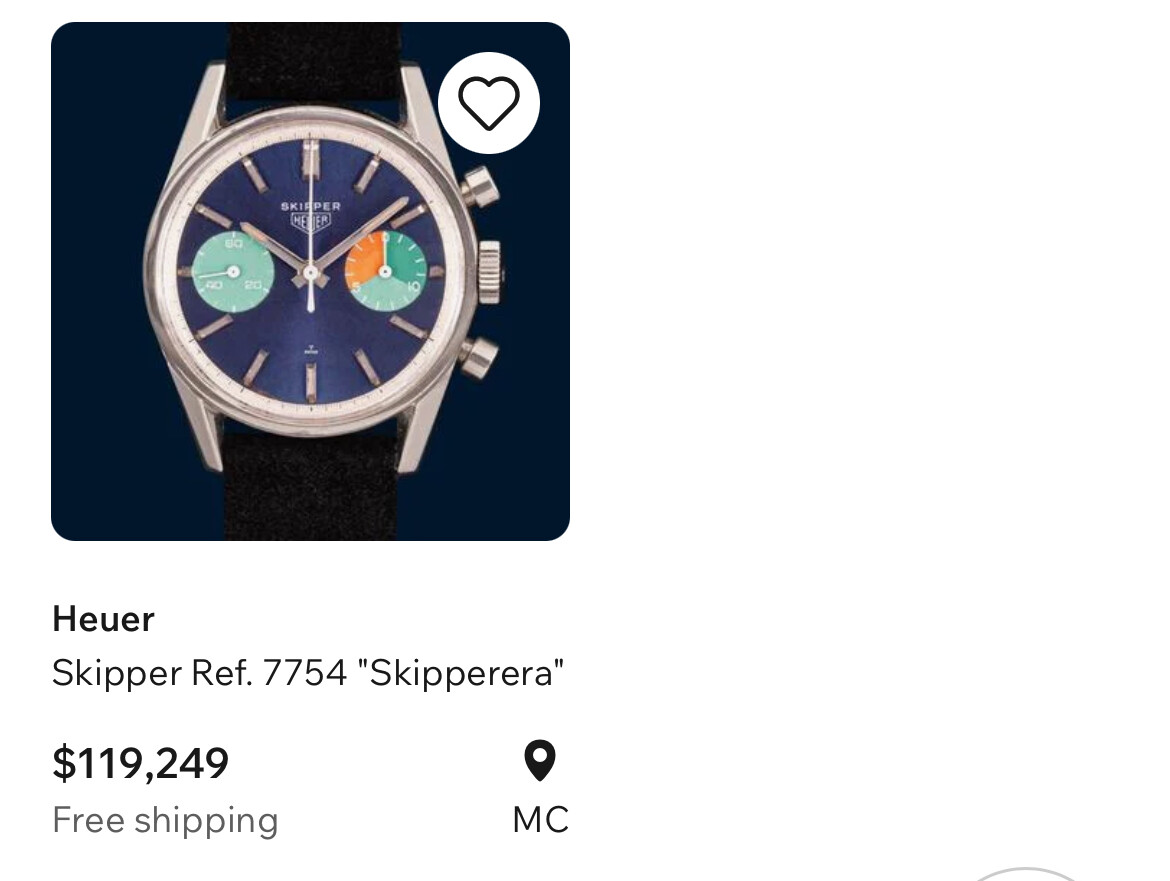1170x881 pixels.
Task: Click the black strap above the watch case
Action: pos(309,58)
